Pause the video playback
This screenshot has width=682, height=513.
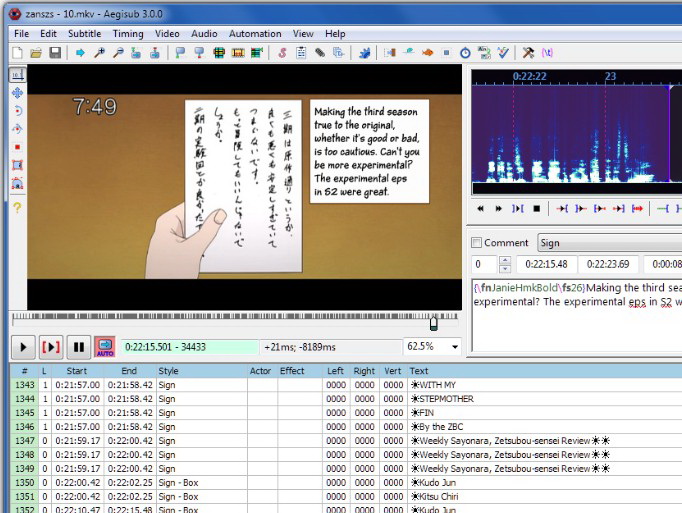(x=79, y=347)
